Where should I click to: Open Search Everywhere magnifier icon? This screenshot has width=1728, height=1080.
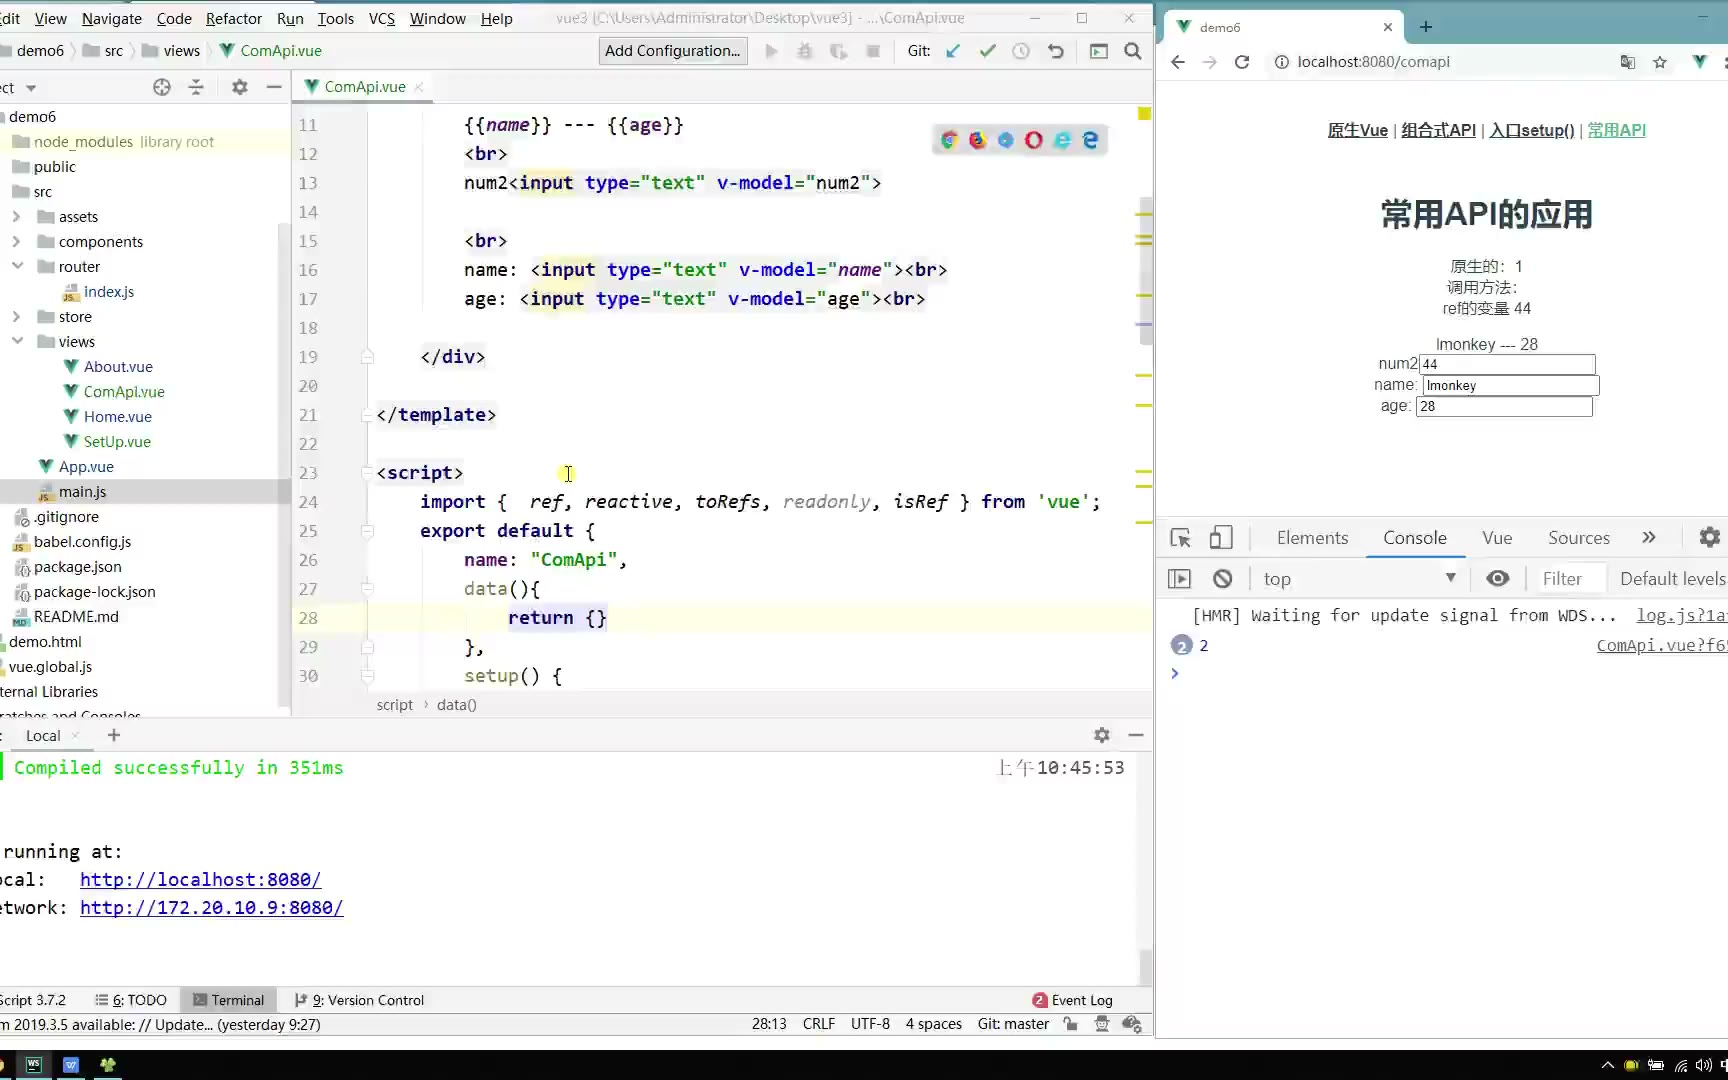[x=1132, y=51]
